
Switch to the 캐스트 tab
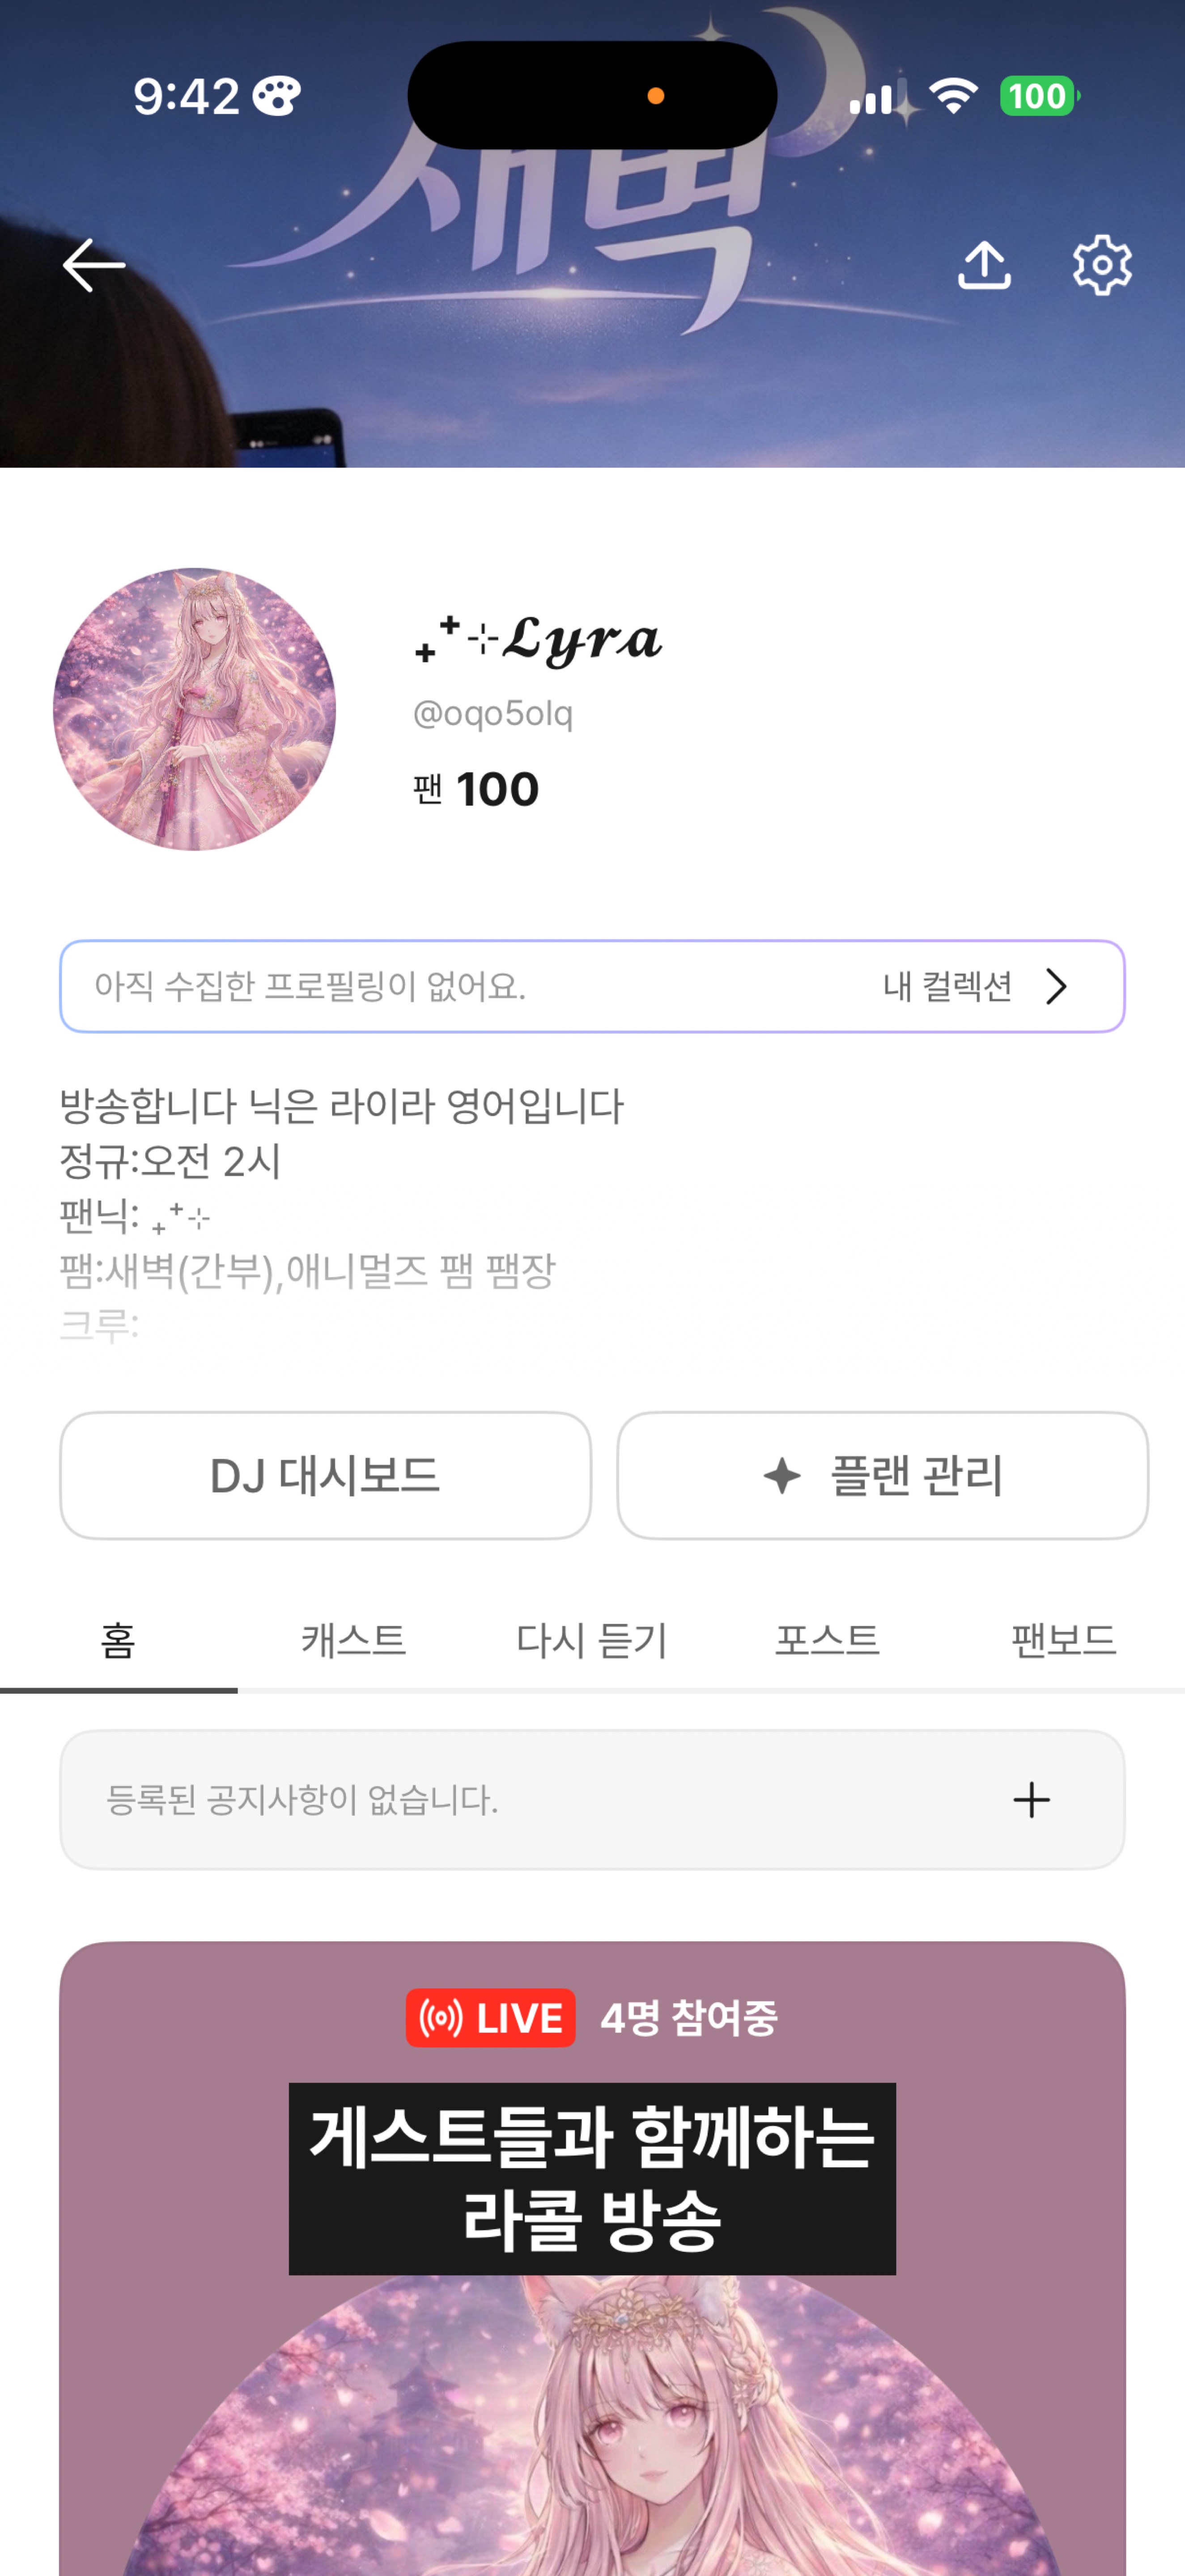(x=354, y=1641)
